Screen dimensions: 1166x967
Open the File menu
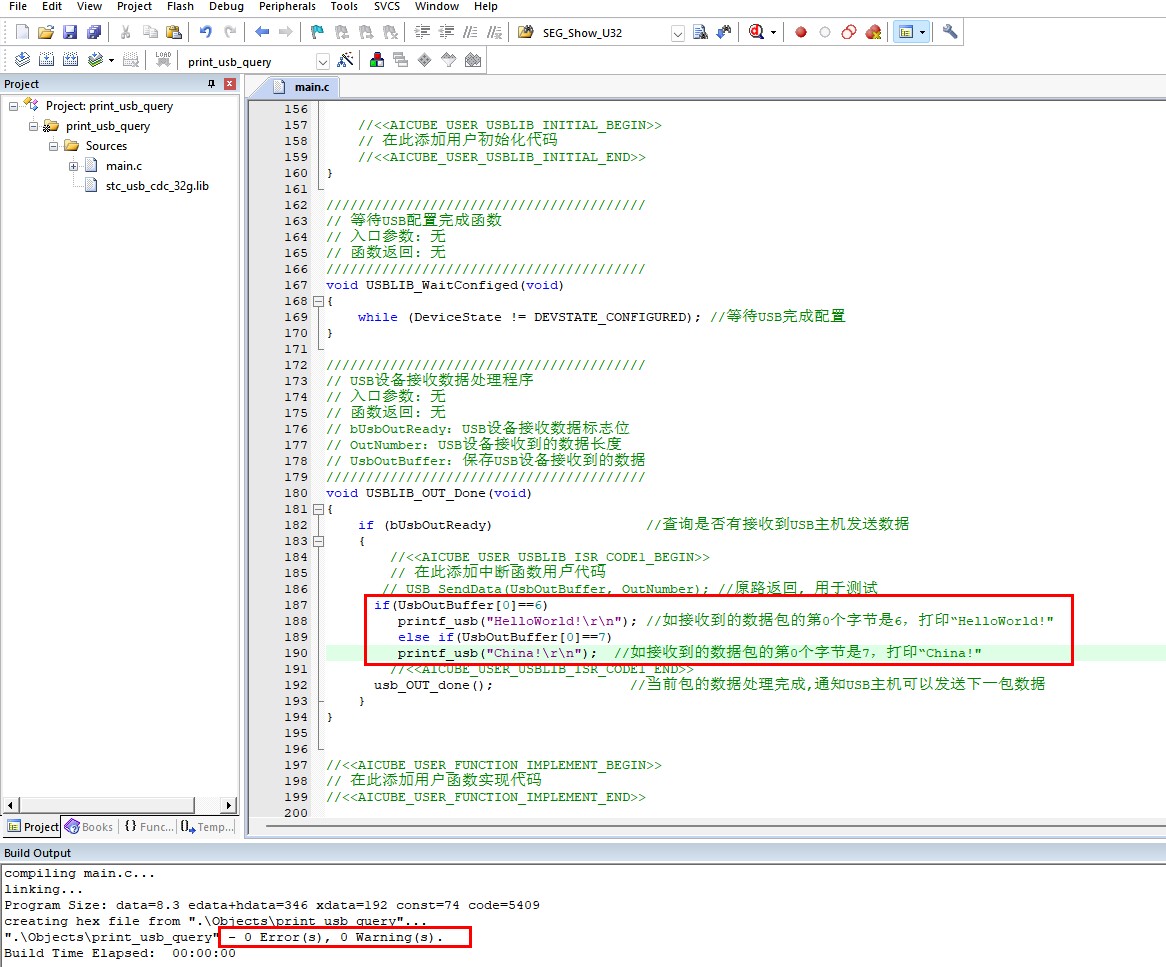18,7
